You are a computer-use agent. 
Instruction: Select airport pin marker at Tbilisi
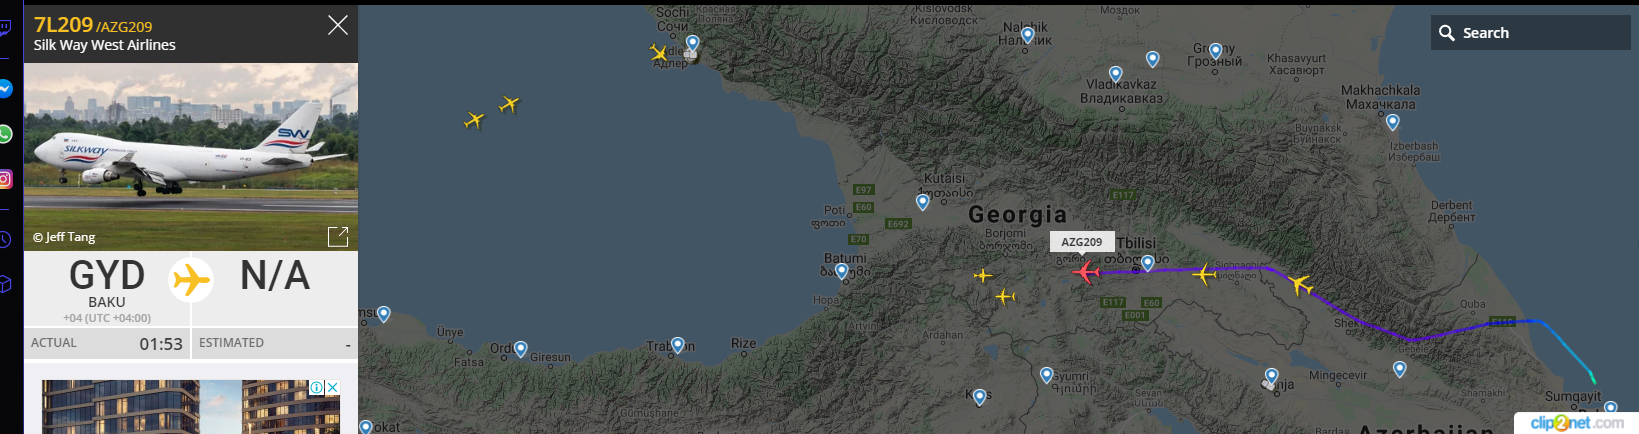click(x=1148, y=263)
